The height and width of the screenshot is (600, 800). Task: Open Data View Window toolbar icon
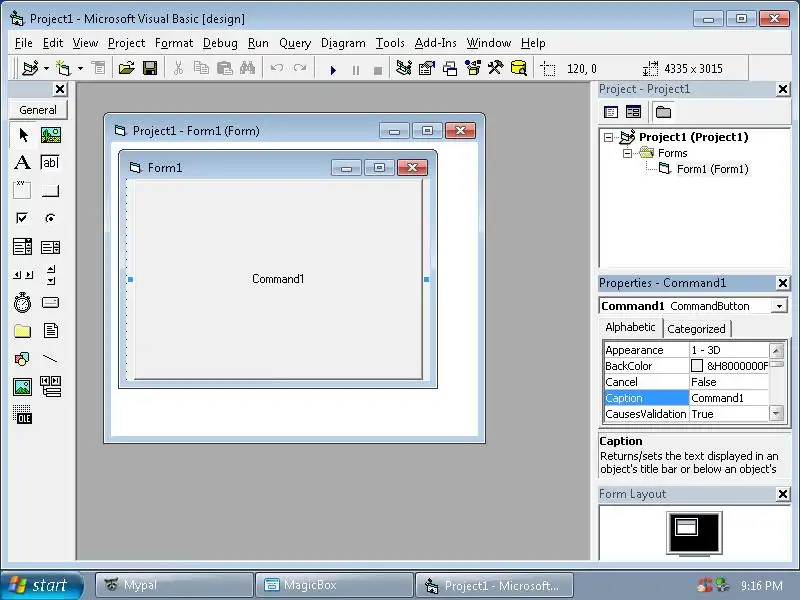518,68
